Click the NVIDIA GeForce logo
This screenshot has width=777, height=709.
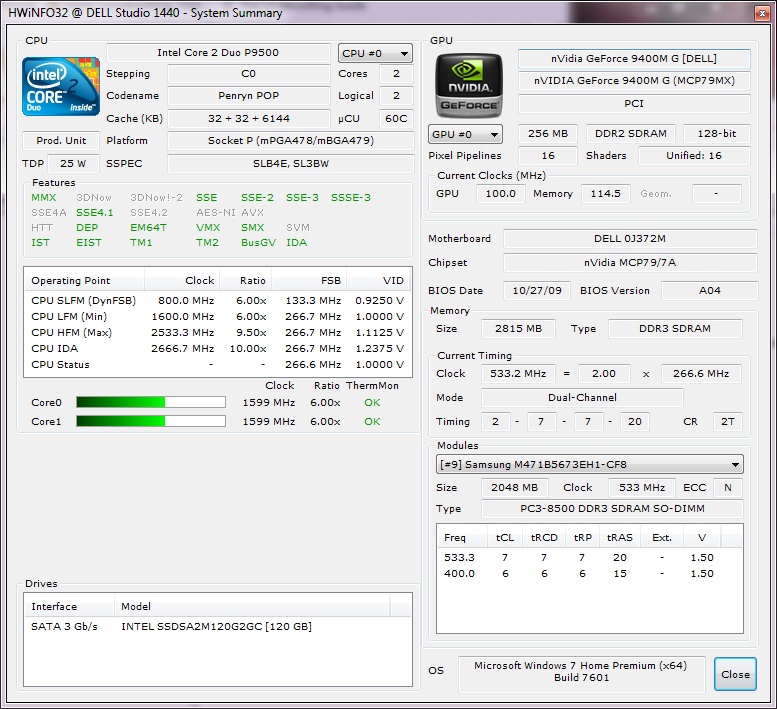469,85
